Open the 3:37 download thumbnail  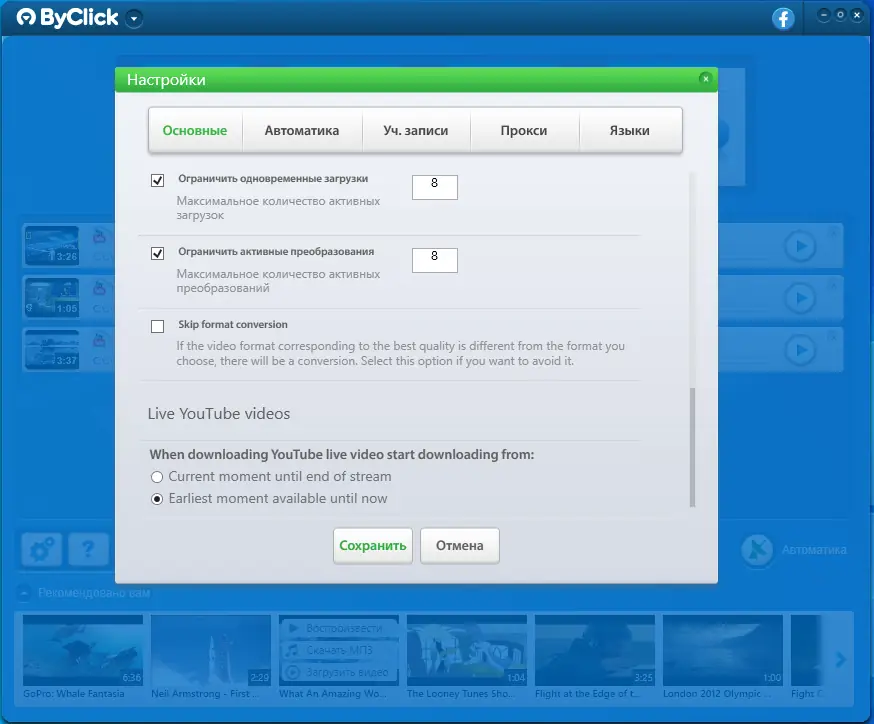(52, 349)
